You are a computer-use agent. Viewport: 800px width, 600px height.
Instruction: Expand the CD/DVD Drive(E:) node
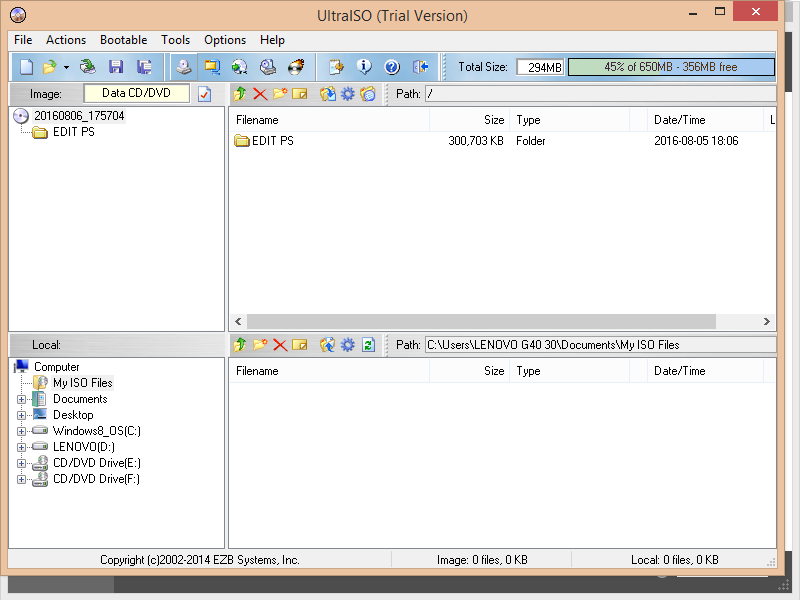tap(21, 463)
